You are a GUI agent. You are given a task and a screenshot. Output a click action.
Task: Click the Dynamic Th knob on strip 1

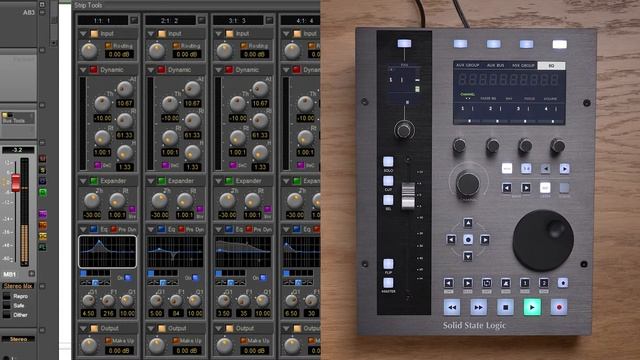(102, 104)
